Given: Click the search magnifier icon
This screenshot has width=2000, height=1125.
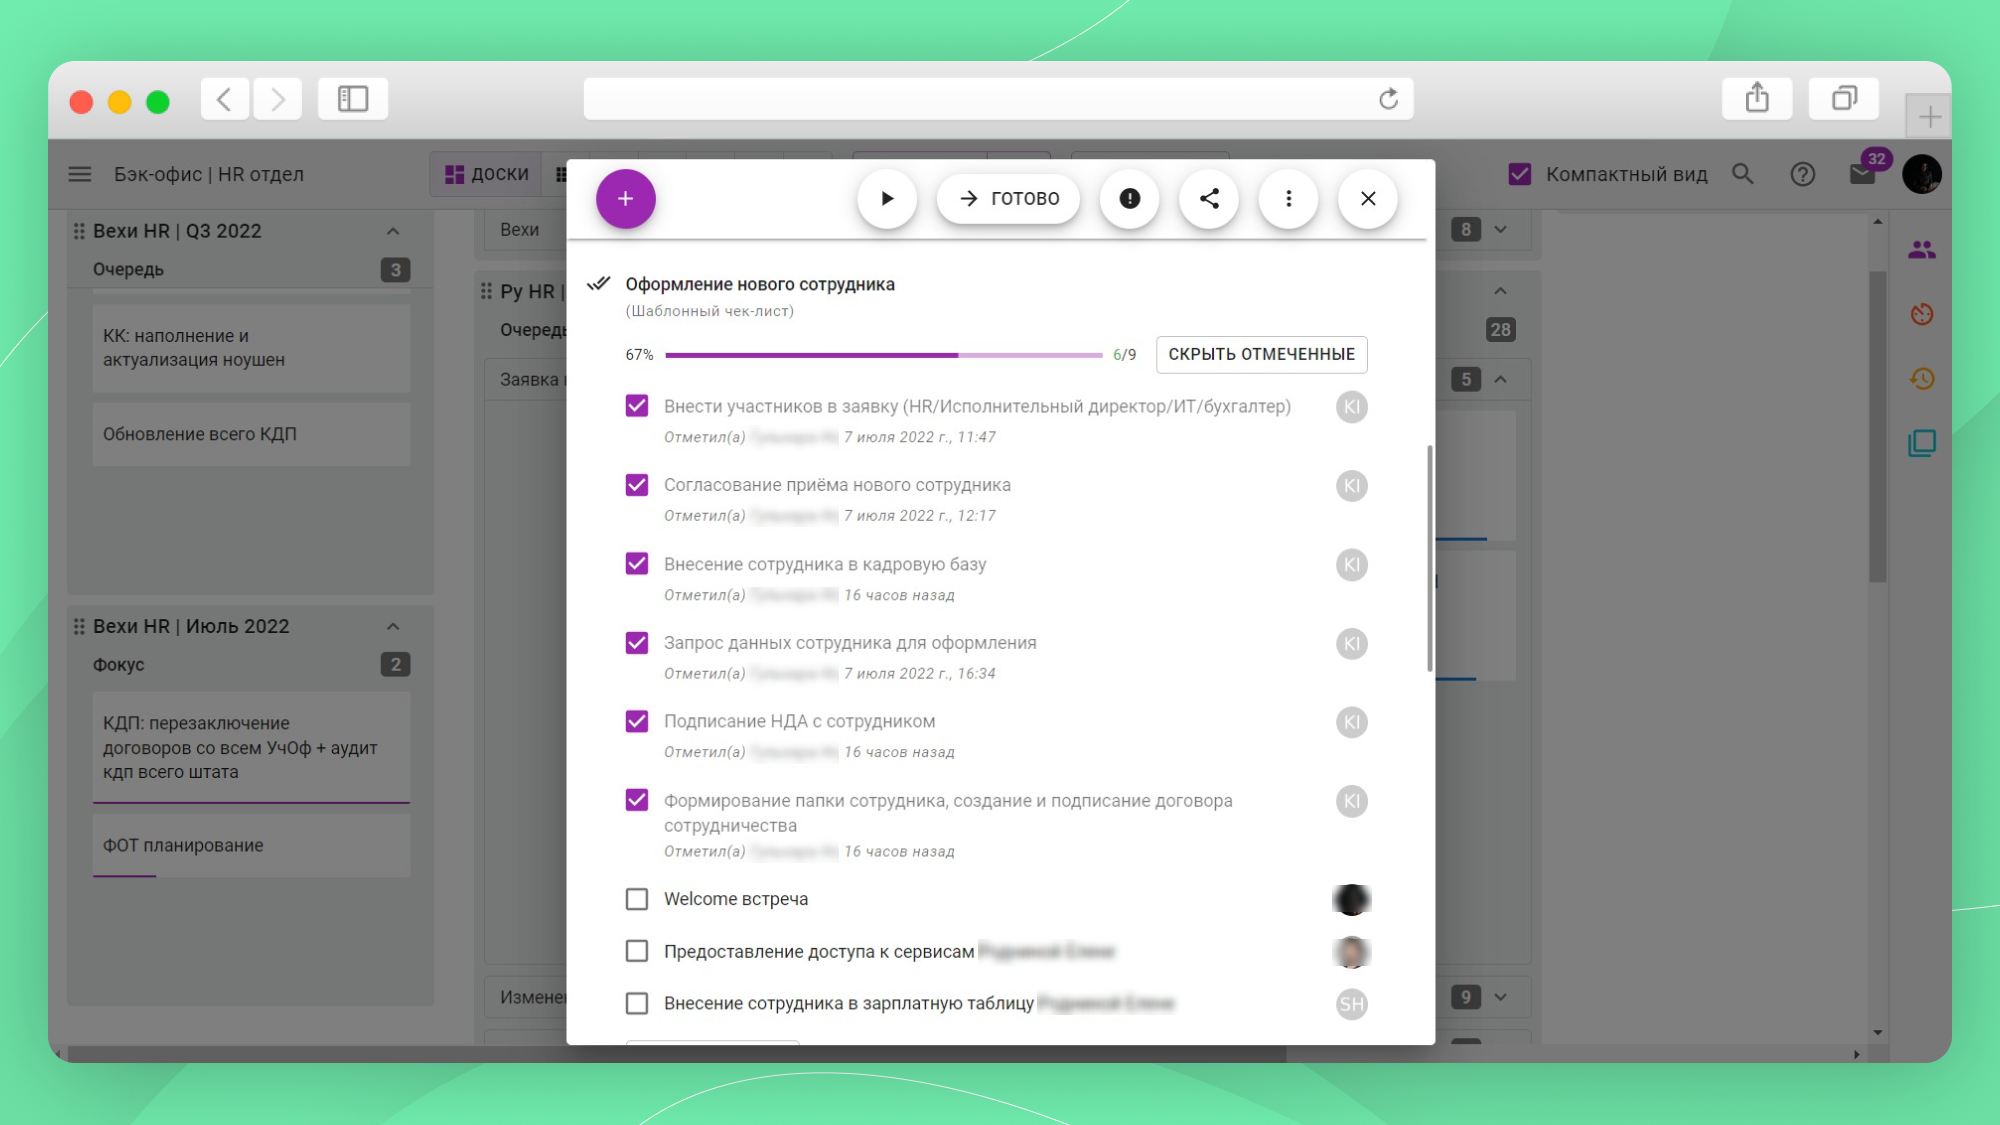Looking at the screenshot, I should tap(1743, 174).
